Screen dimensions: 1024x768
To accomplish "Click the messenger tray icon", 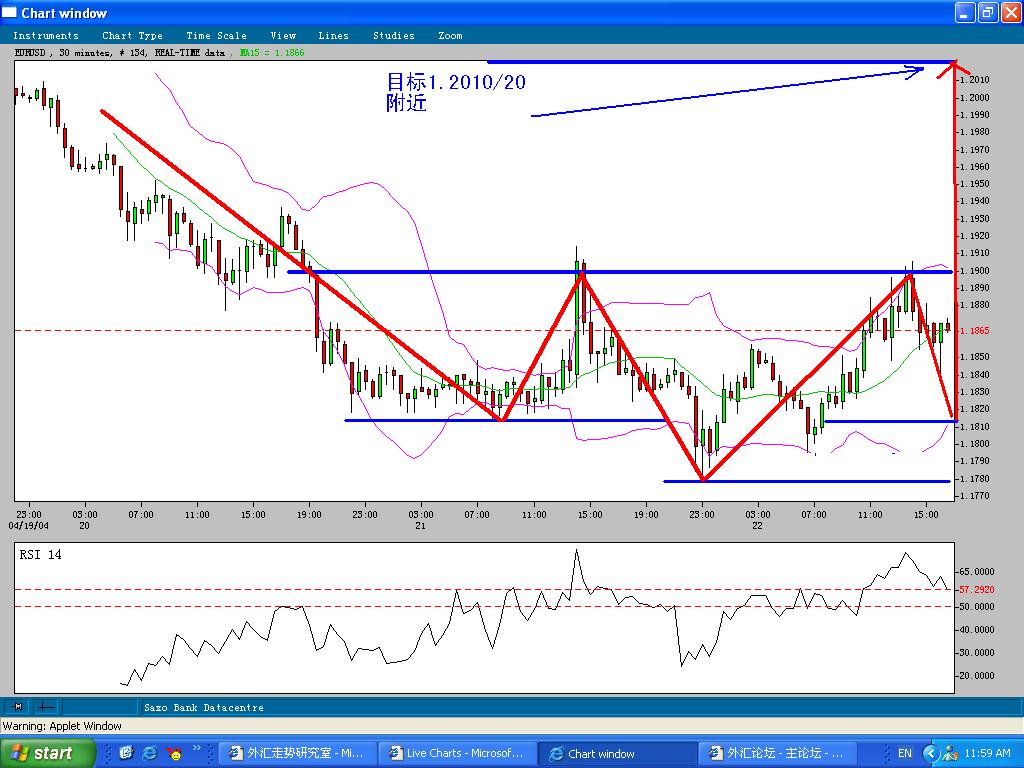I will tap(950, 754).
